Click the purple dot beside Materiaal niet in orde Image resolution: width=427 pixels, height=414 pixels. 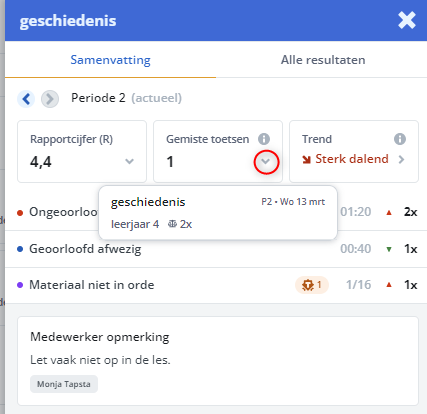click(20, 285)
